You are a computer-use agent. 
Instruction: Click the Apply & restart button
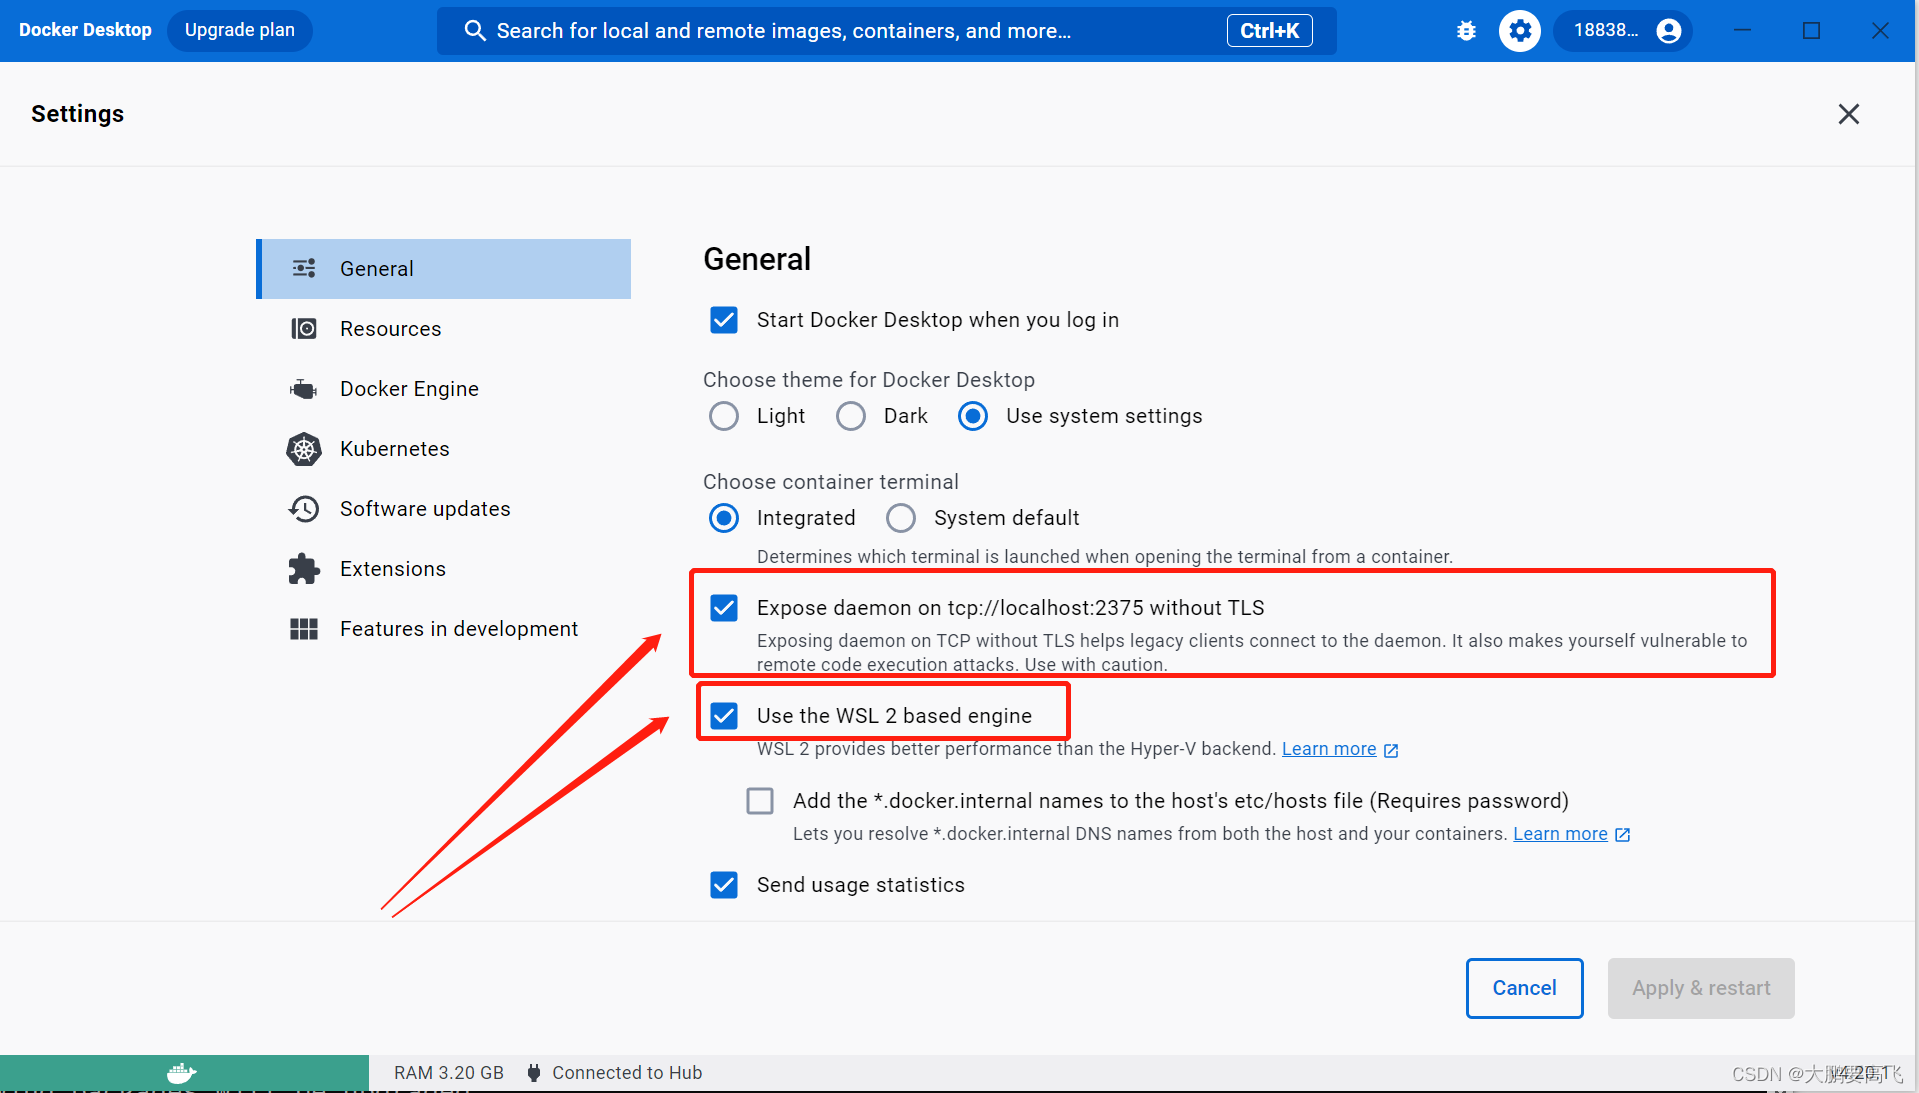(1701, 988)
